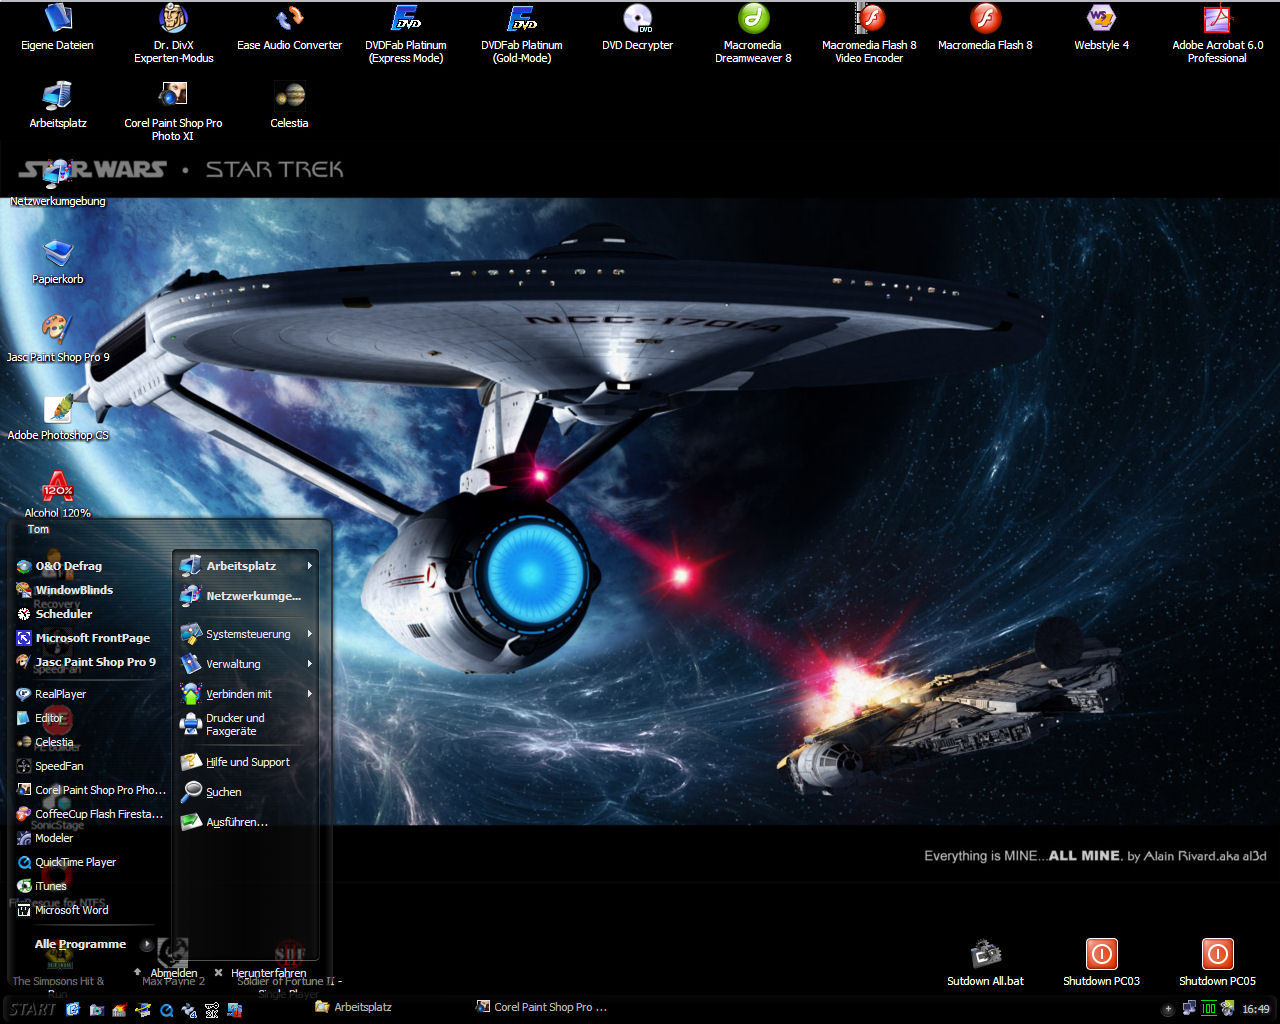Viewport: 1280px width, 1024px height.
Task: Open Adobe Acrobat 6.0 Professional icon
Action: (x=1217, y=20)
